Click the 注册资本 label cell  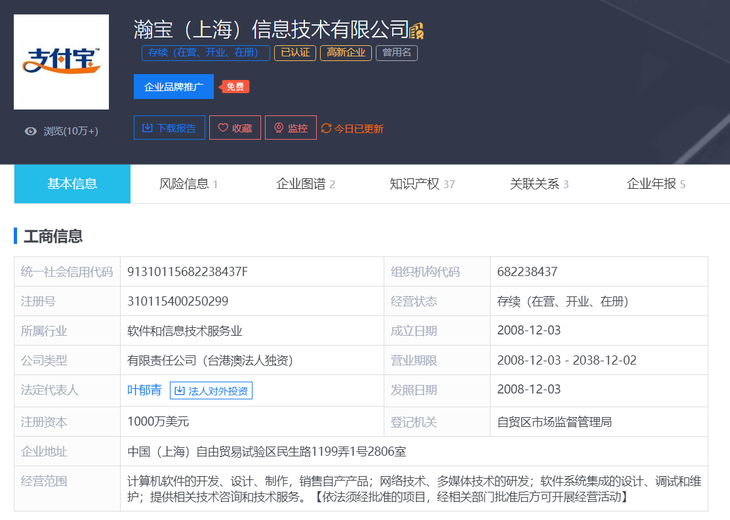[x=67, y=422]
